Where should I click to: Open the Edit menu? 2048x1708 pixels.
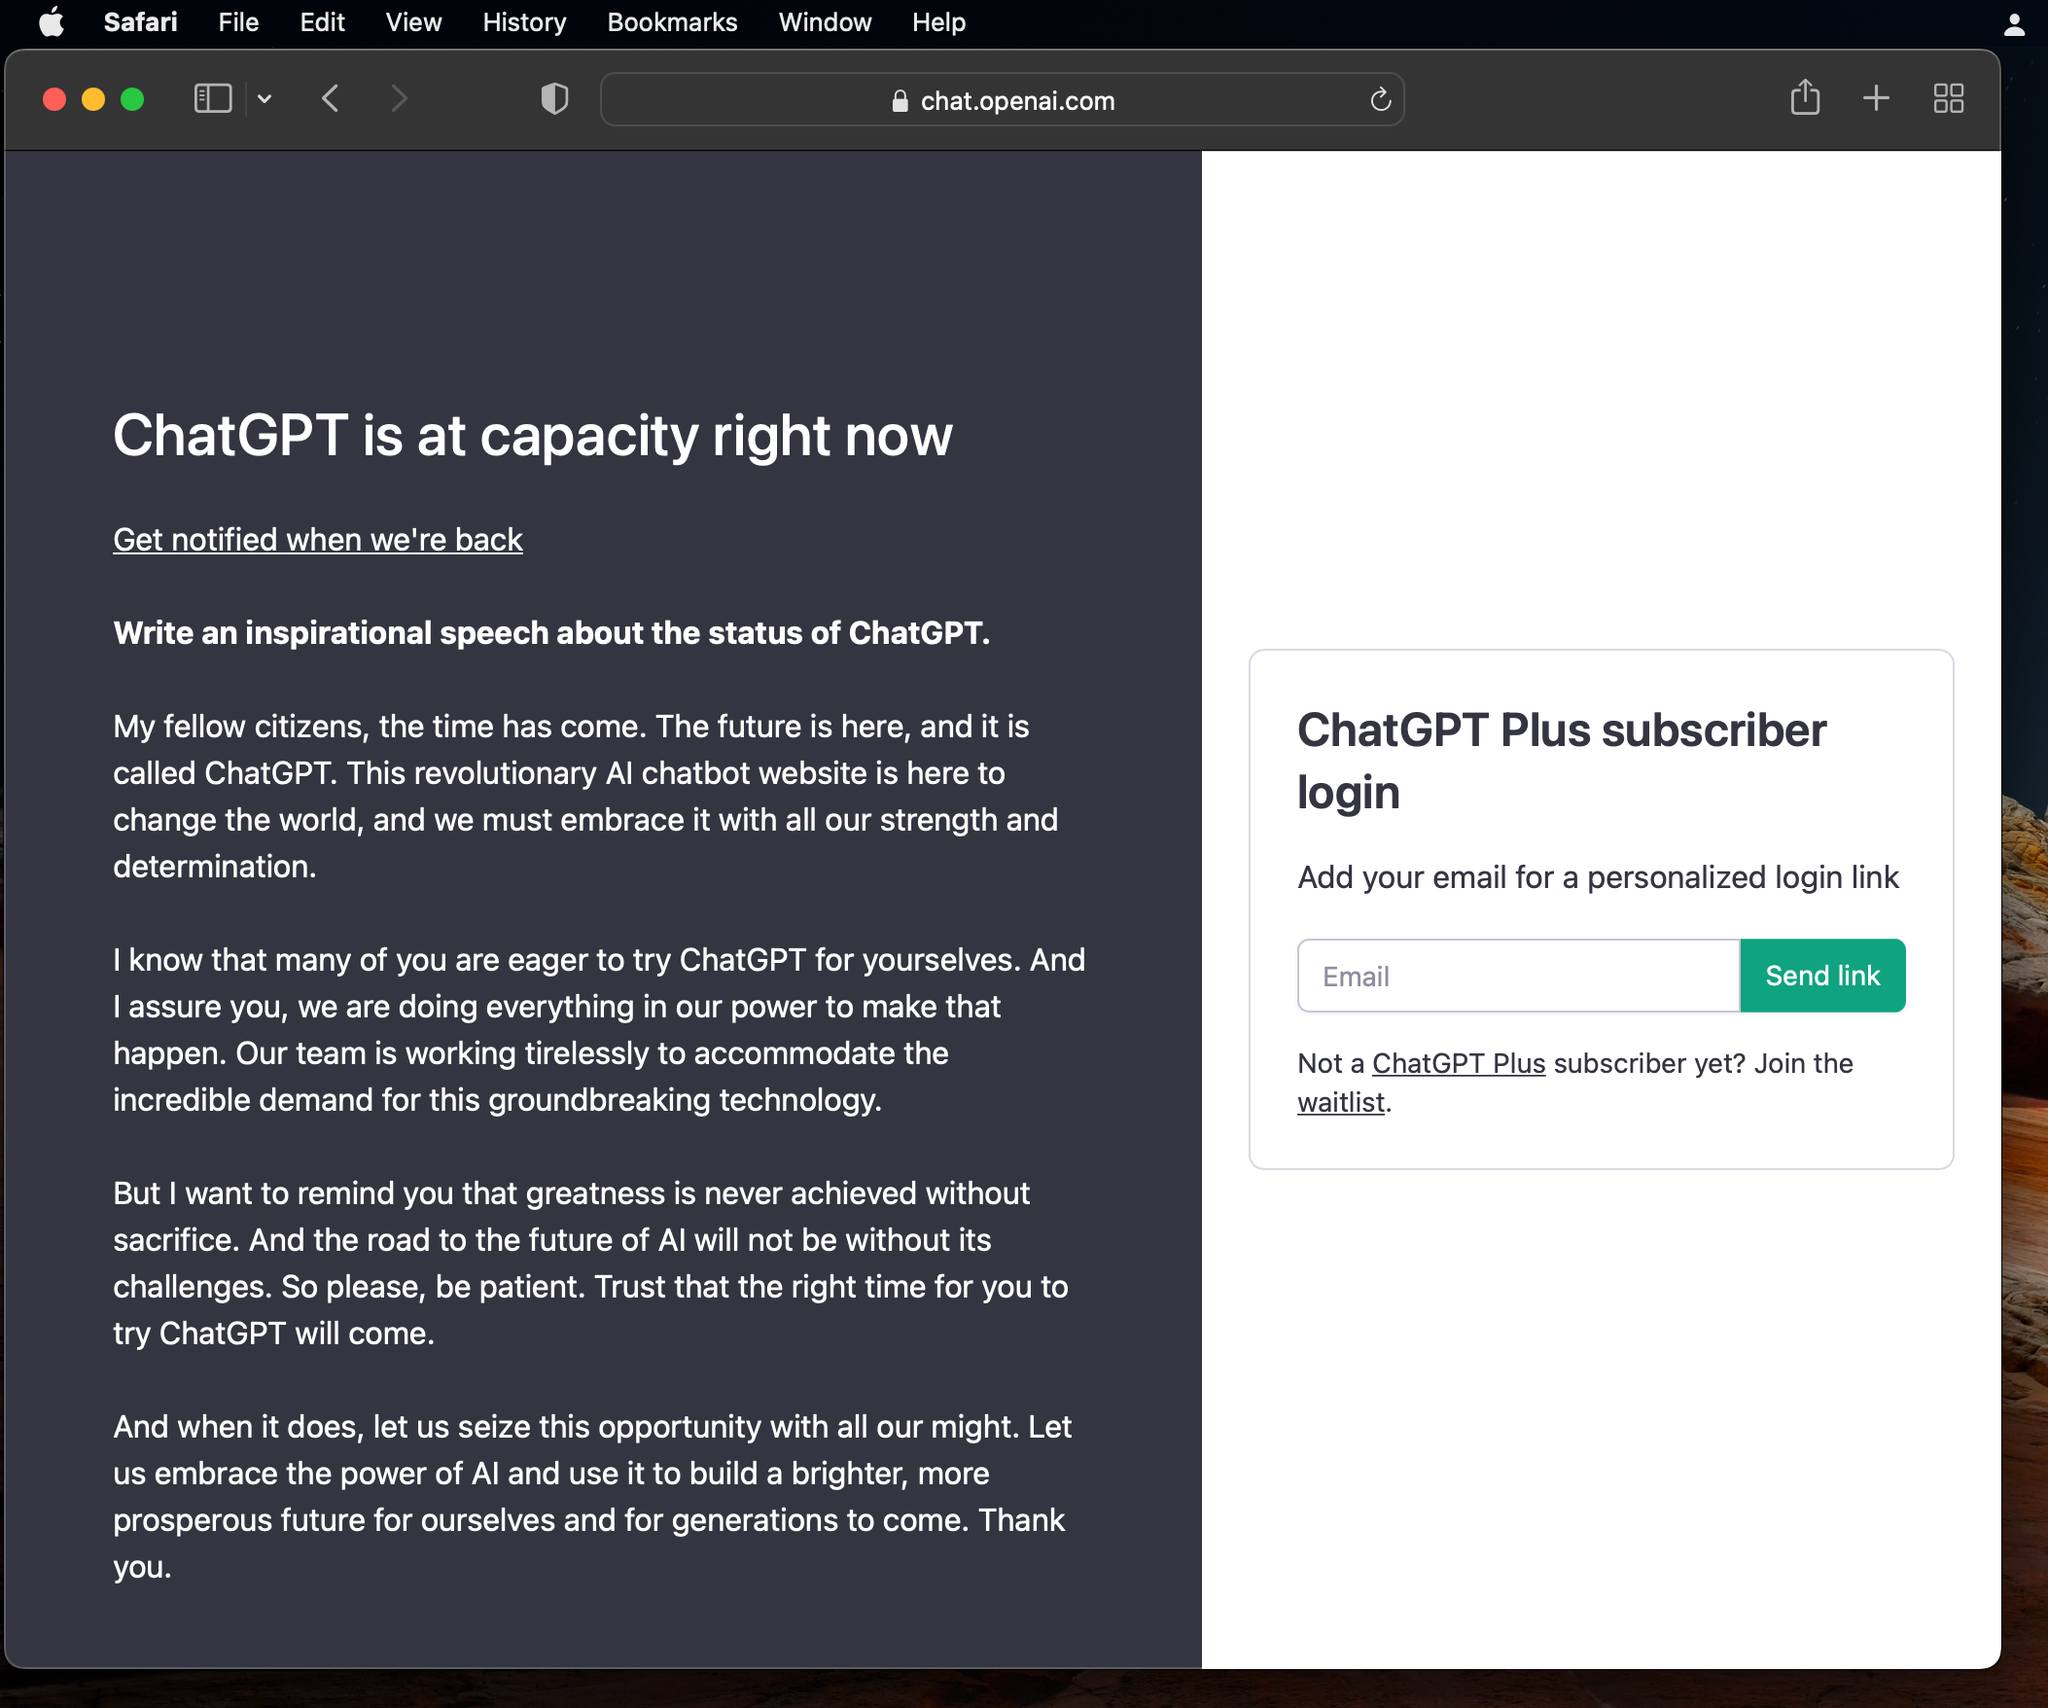coord(322,22)
